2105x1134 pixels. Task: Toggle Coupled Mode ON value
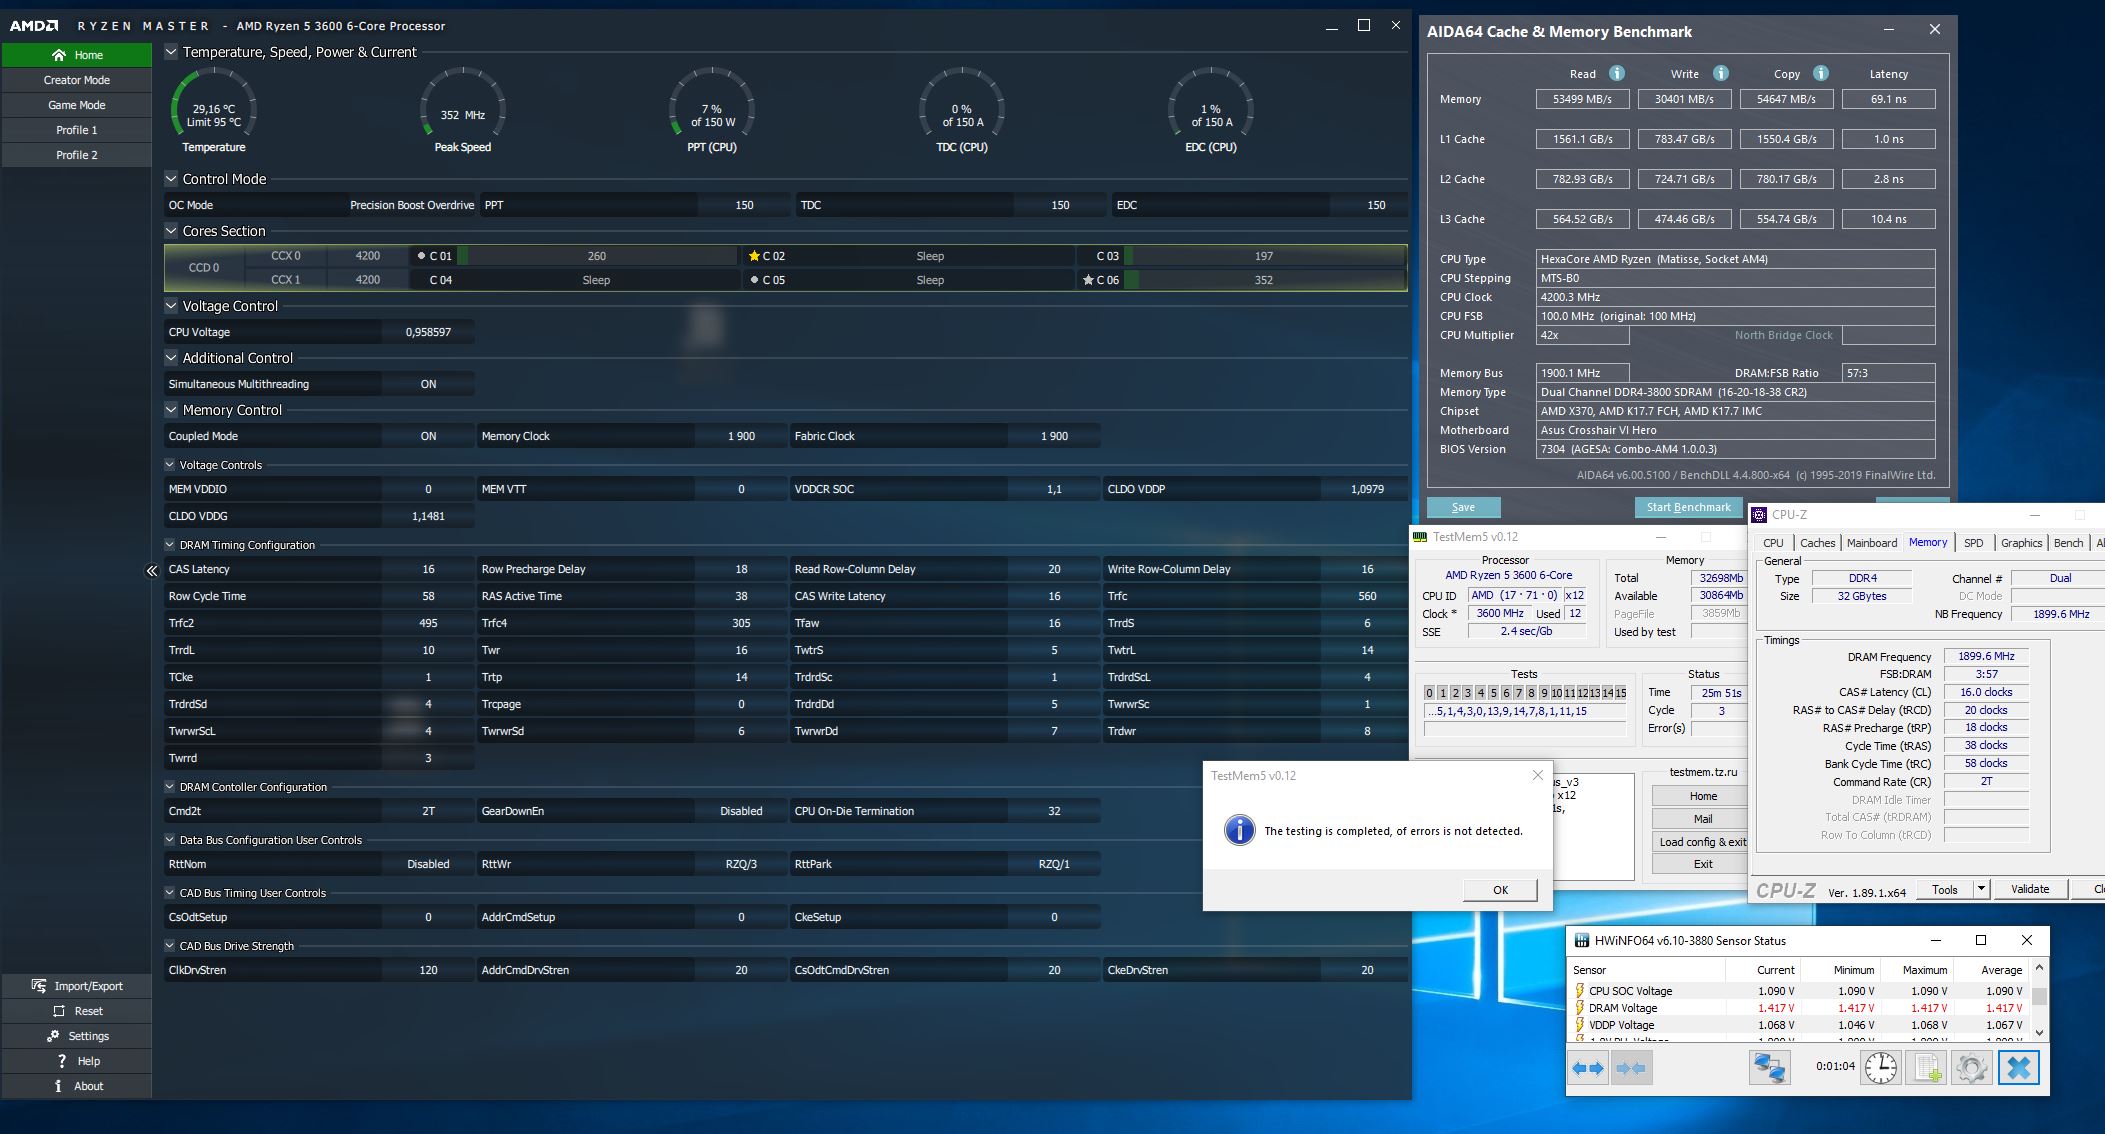point(428,436)
